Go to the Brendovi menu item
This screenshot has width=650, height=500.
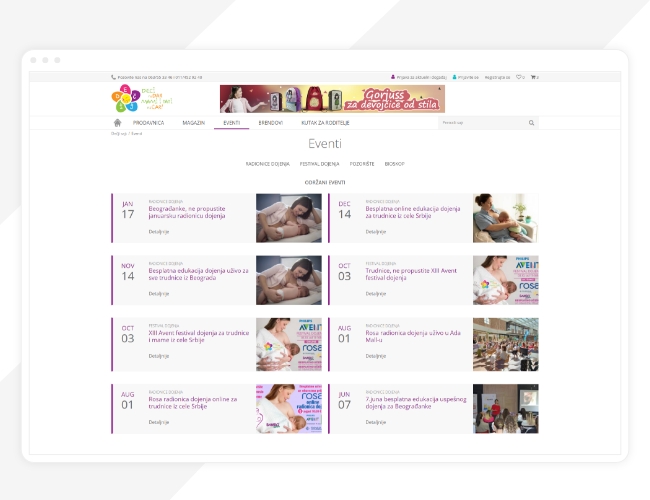(270, 122)
